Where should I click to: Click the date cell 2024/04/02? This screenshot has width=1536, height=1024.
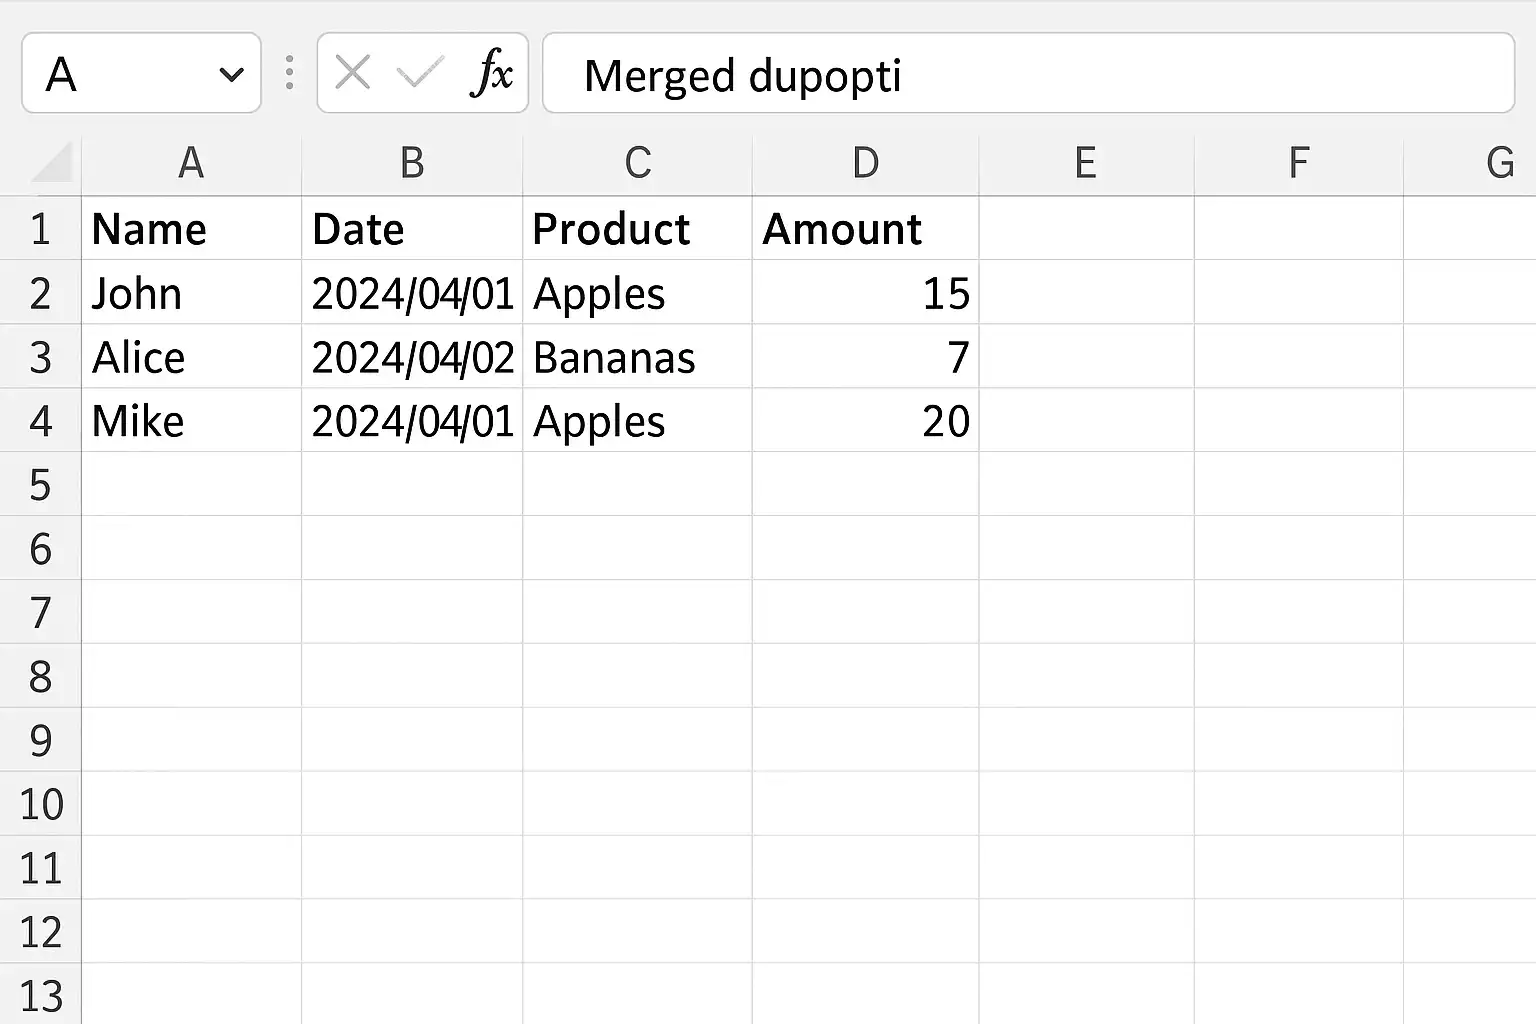[412, 357]
